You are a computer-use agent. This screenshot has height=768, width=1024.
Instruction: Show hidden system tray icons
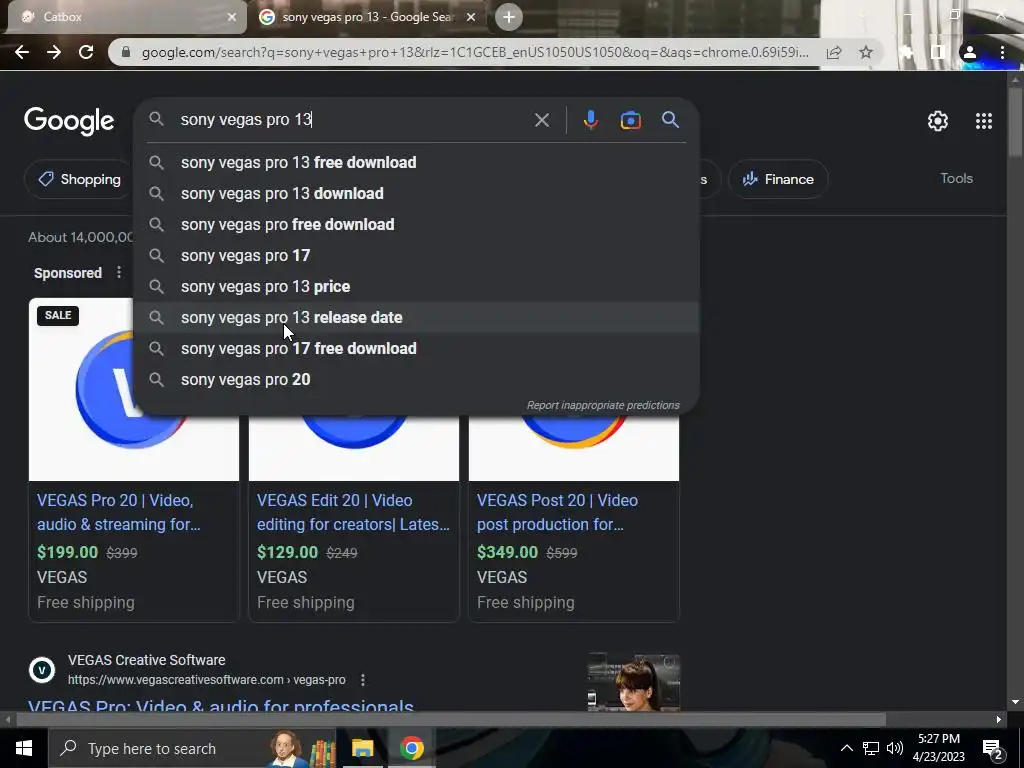click(x=846, y=748)
